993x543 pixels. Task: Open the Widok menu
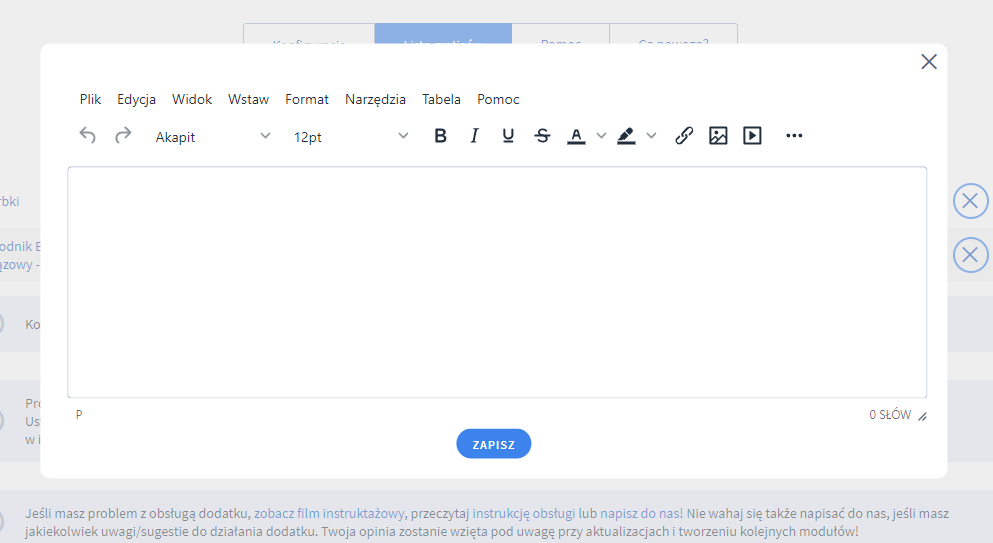pyautogui.click(x=192, y=99)
